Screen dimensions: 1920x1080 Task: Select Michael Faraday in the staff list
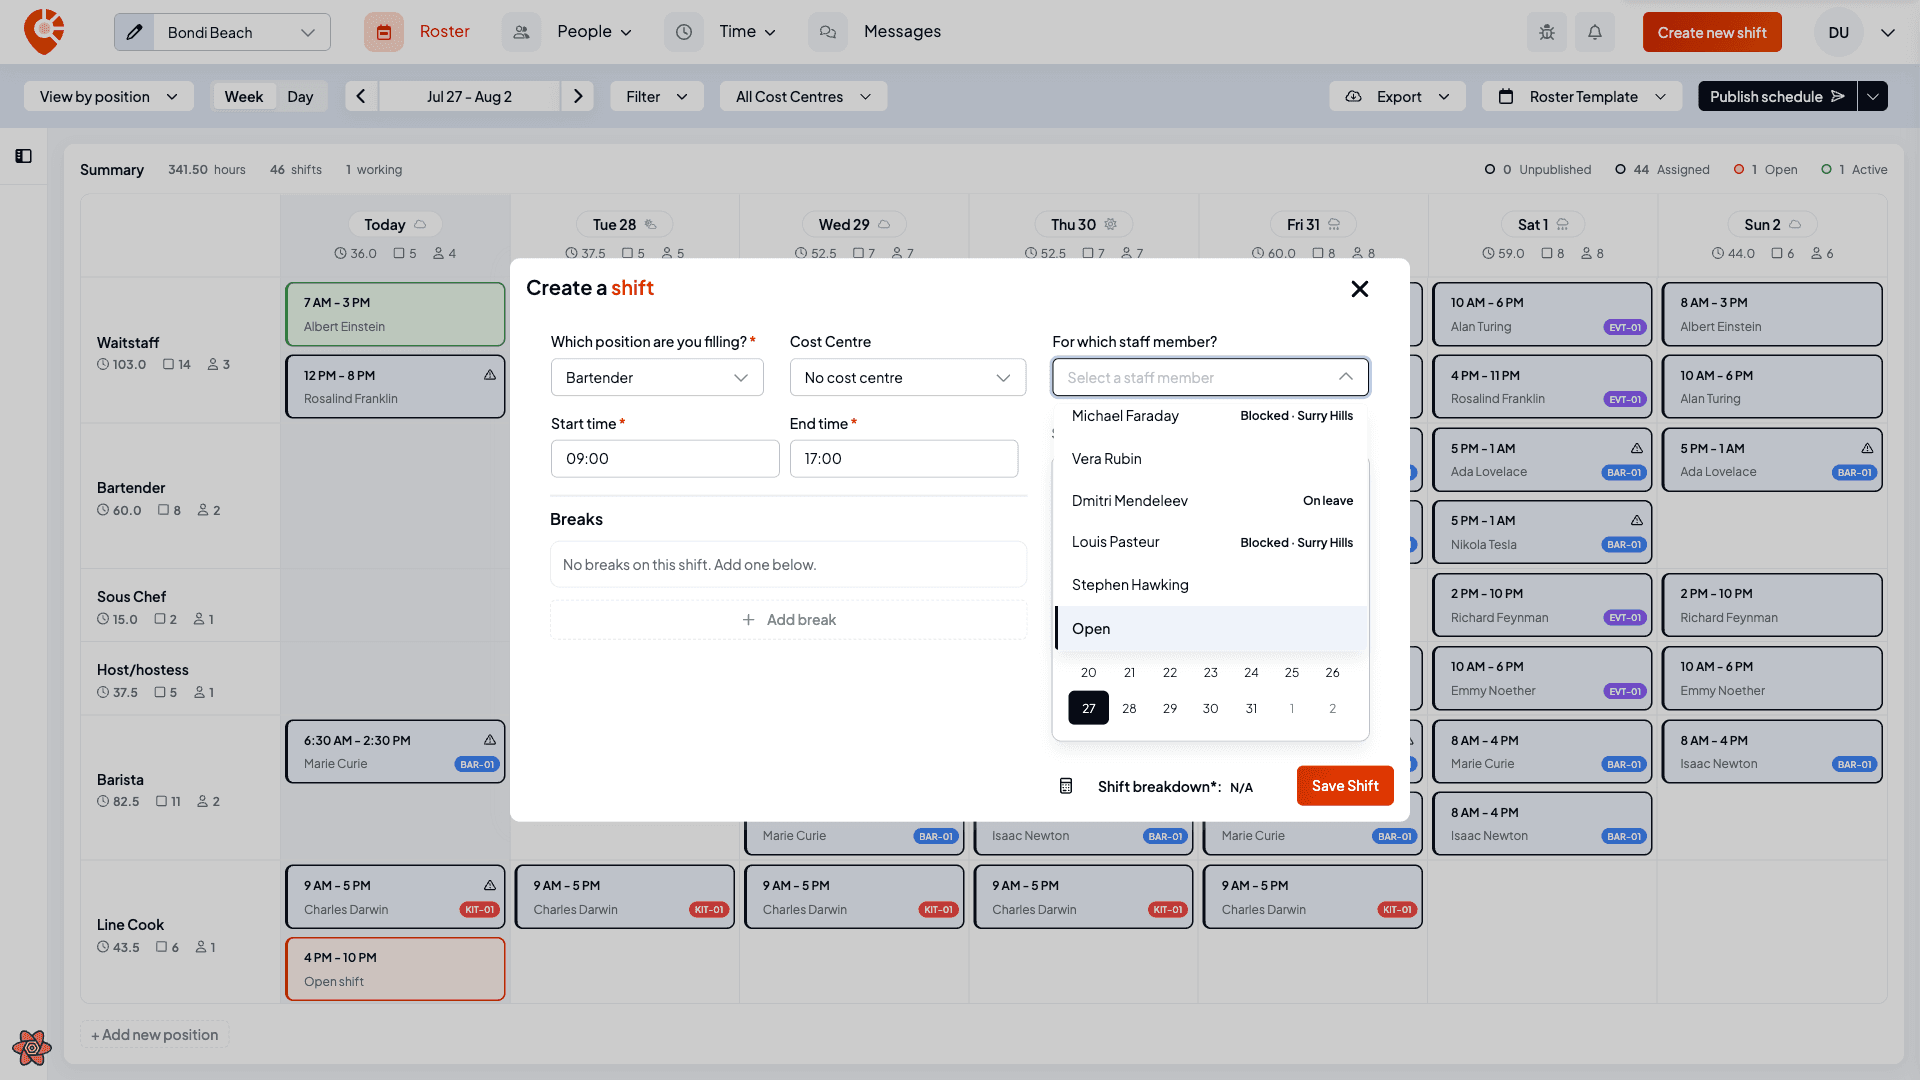tap(1211, 416)
